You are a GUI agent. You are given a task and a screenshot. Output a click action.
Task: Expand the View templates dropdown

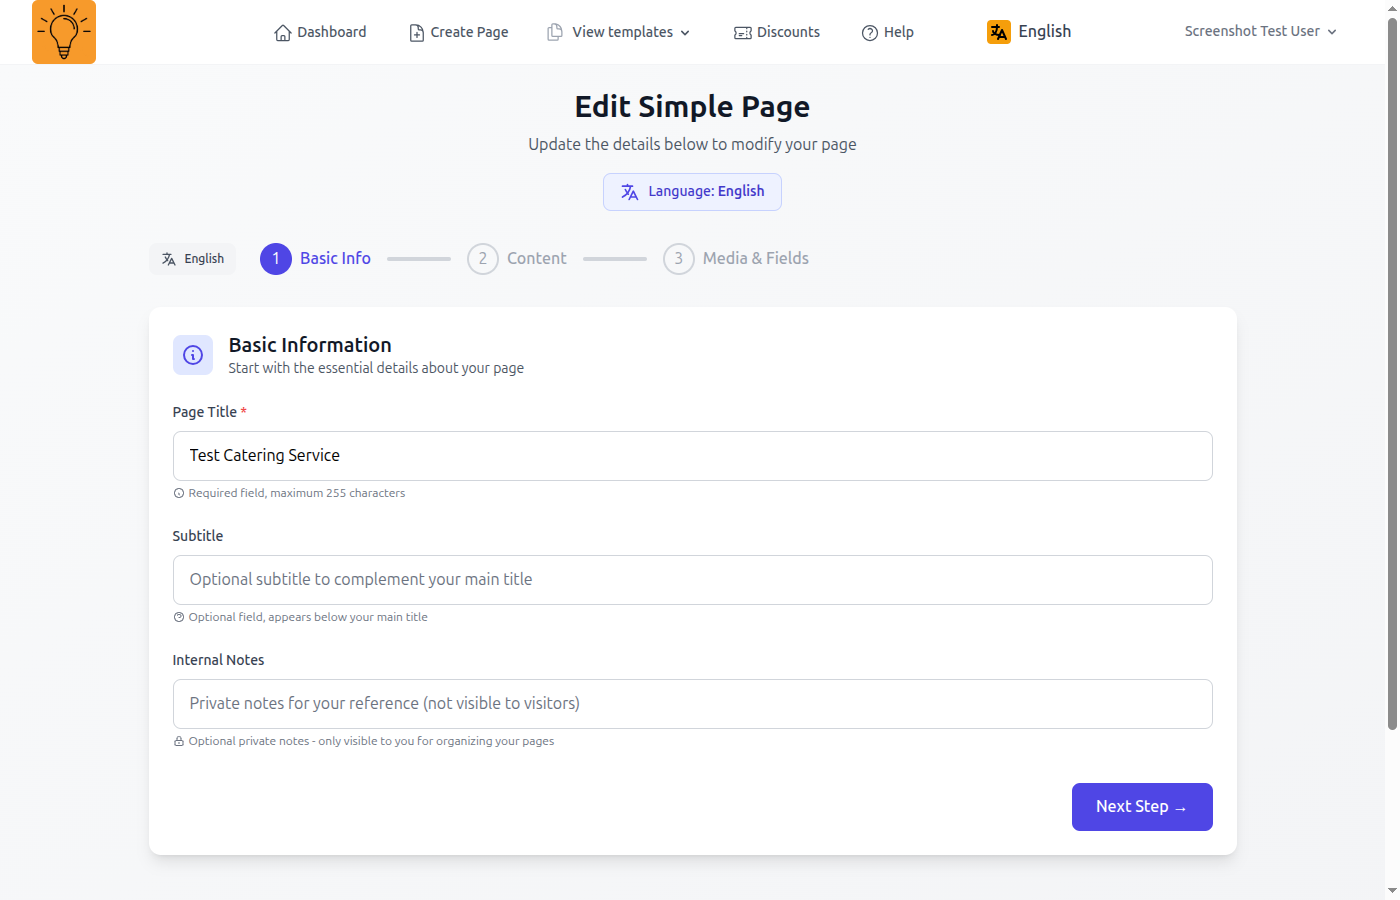point(619,32)
